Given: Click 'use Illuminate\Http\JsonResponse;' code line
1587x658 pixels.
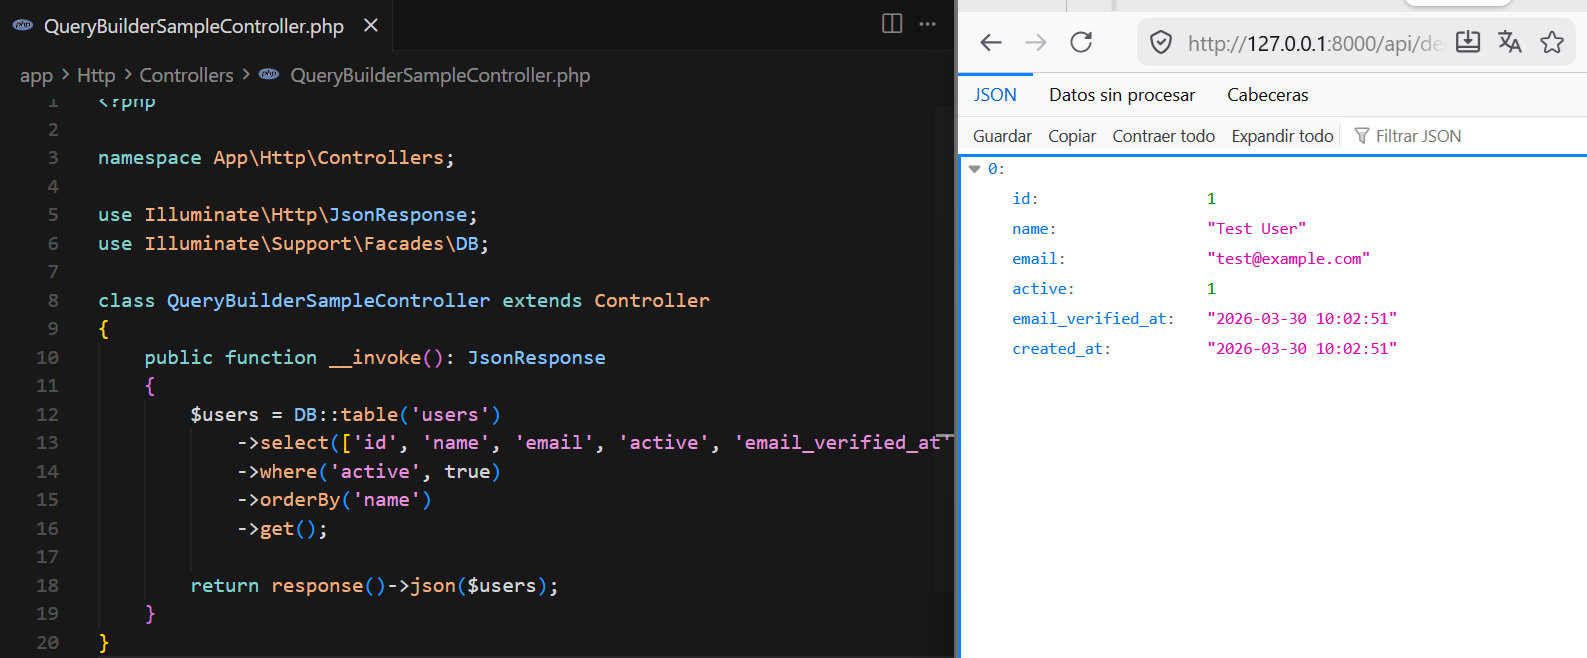Looking at the screenshot, I should click(288, 215).
